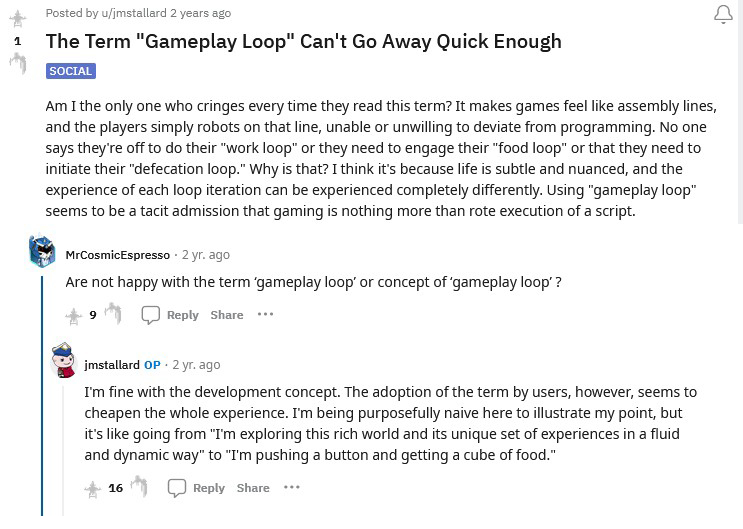Share MrCosmicEspresso's comment
The image size is (743, 529).
click(227, 314)
